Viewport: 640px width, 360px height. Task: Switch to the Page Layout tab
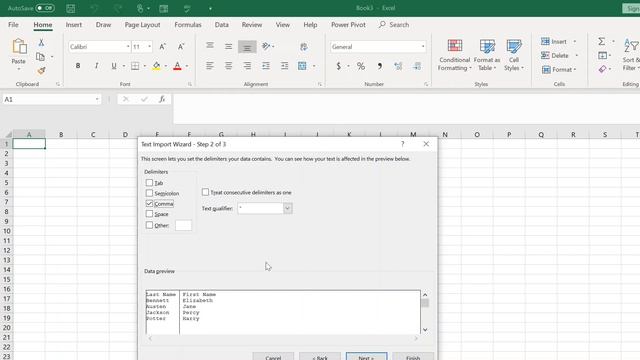tap(142, 25)
